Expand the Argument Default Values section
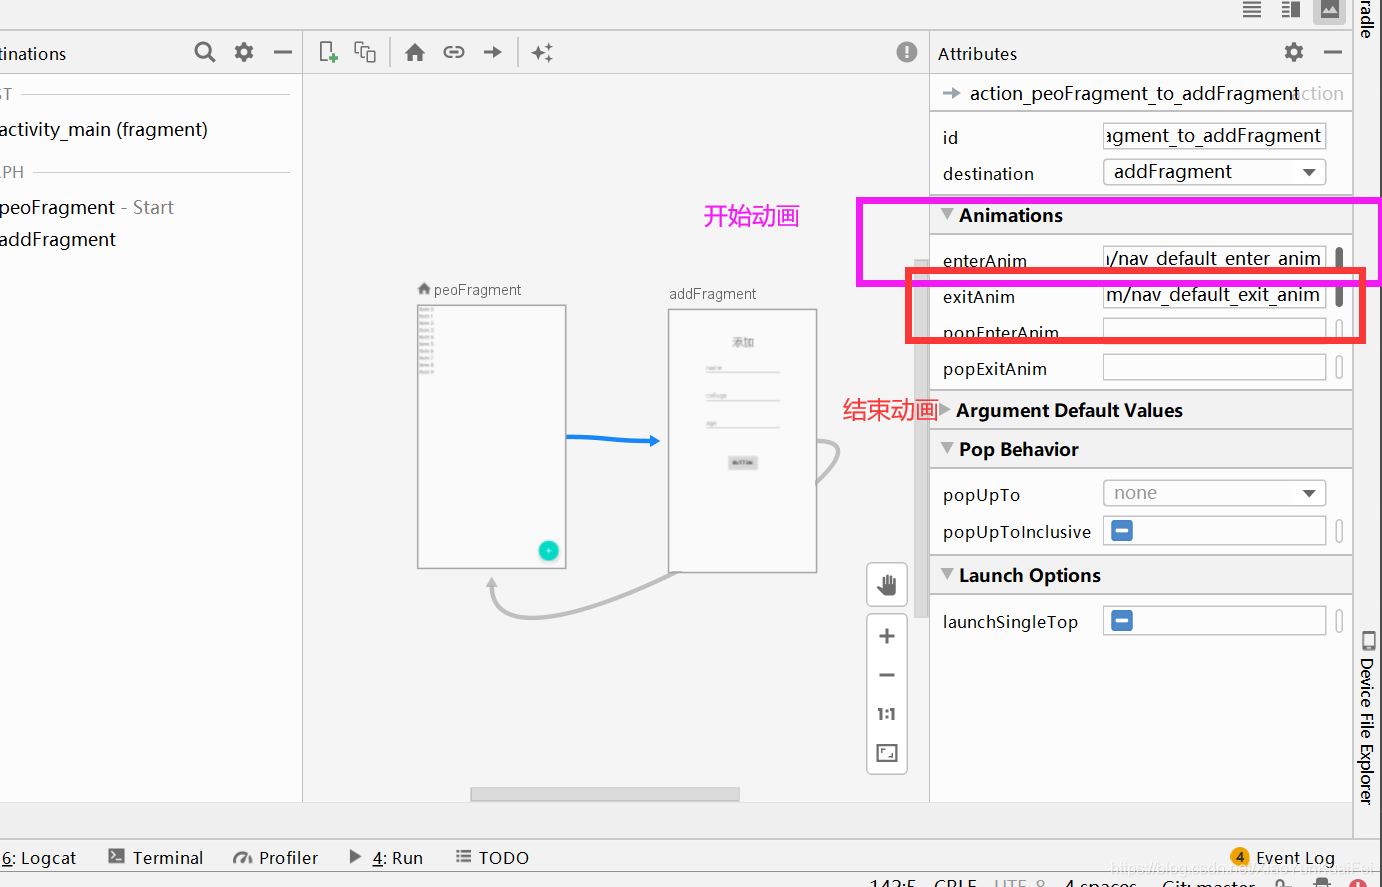 pyautogui.click(x=945, y=409)
